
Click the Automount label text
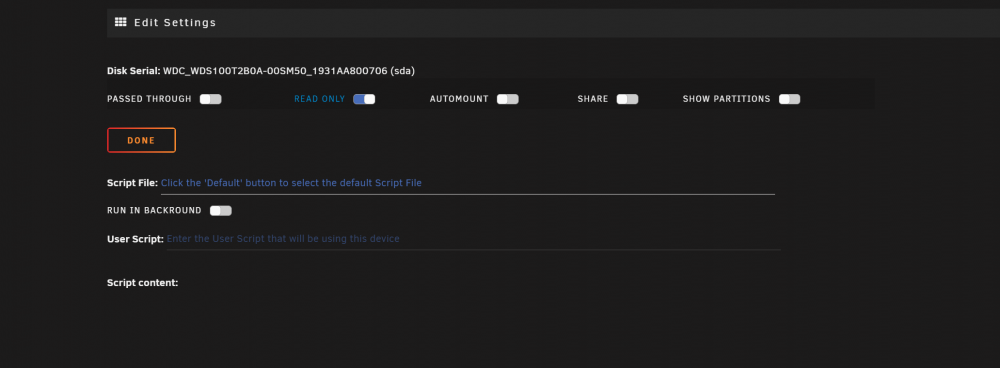click(459, 99)
